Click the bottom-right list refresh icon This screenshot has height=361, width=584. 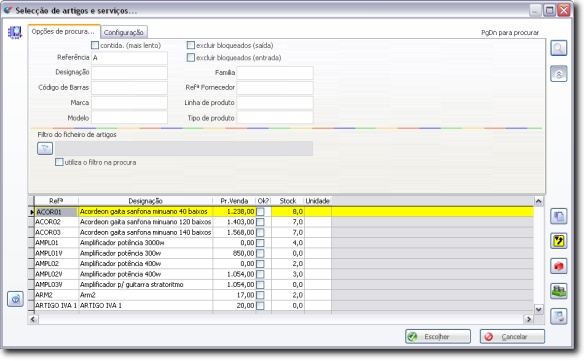(558, 316)
